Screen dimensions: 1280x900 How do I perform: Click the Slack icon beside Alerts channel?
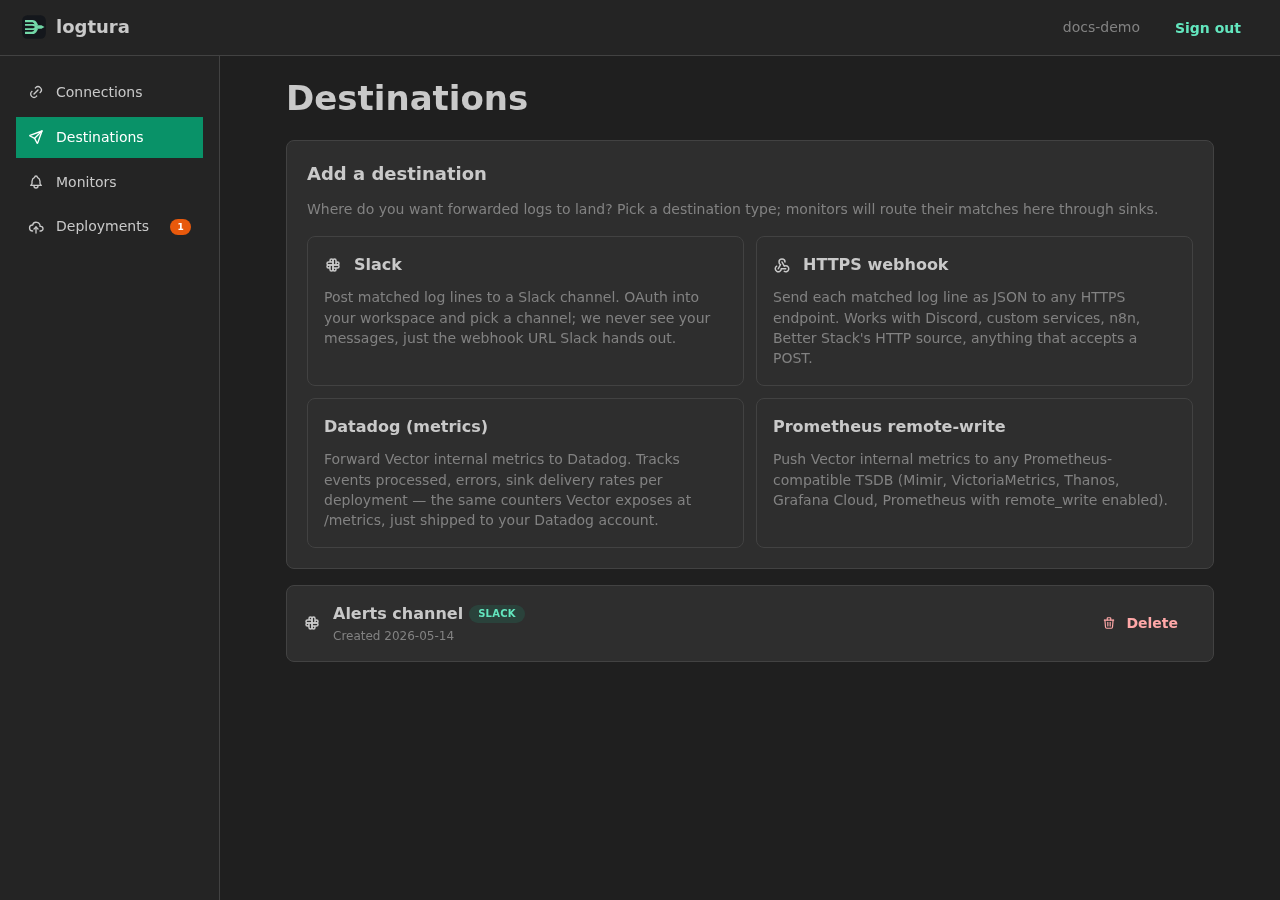312,623
